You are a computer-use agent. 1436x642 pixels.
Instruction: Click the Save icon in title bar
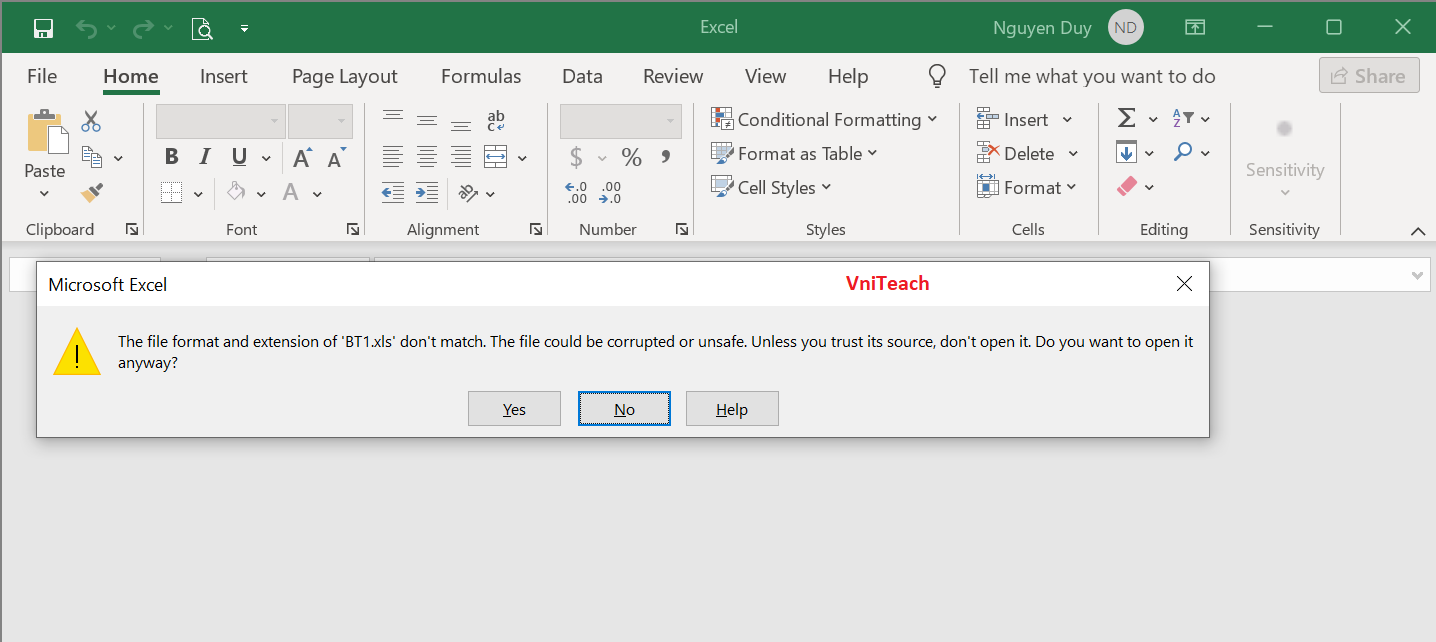(x=43, y=28)
